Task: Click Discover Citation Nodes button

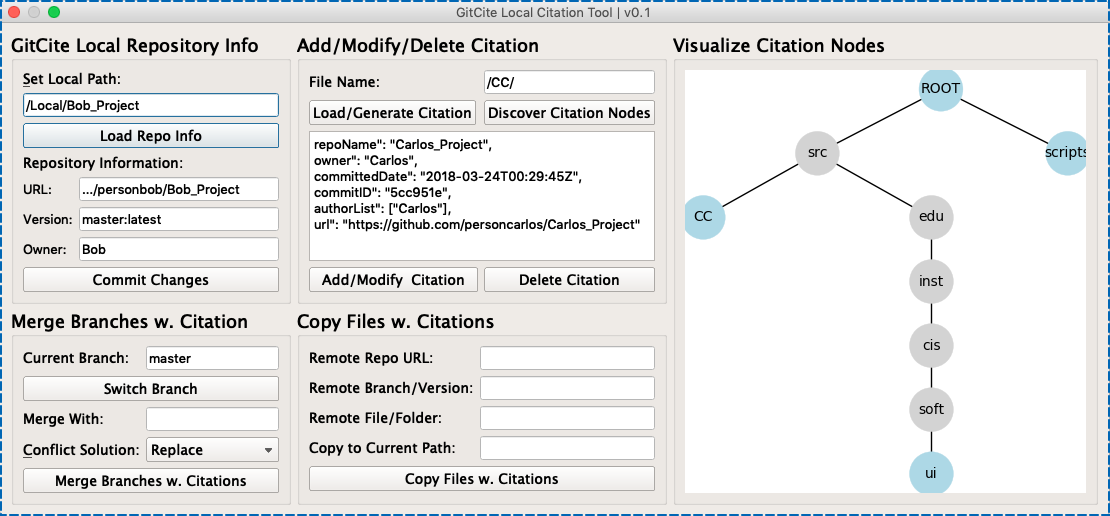Action: [570, 113]
